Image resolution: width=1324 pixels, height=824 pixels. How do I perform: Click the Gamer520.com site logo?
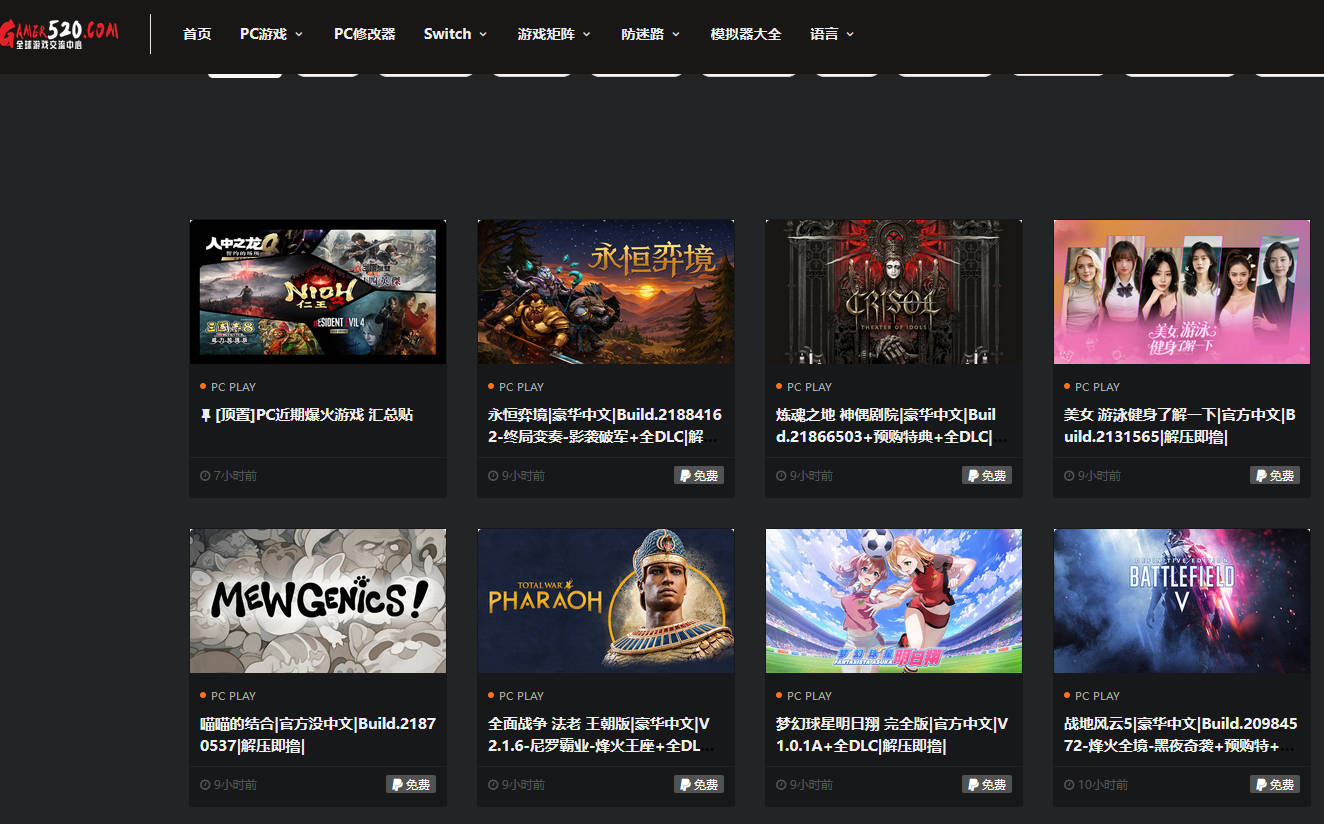tap(60, 34)
